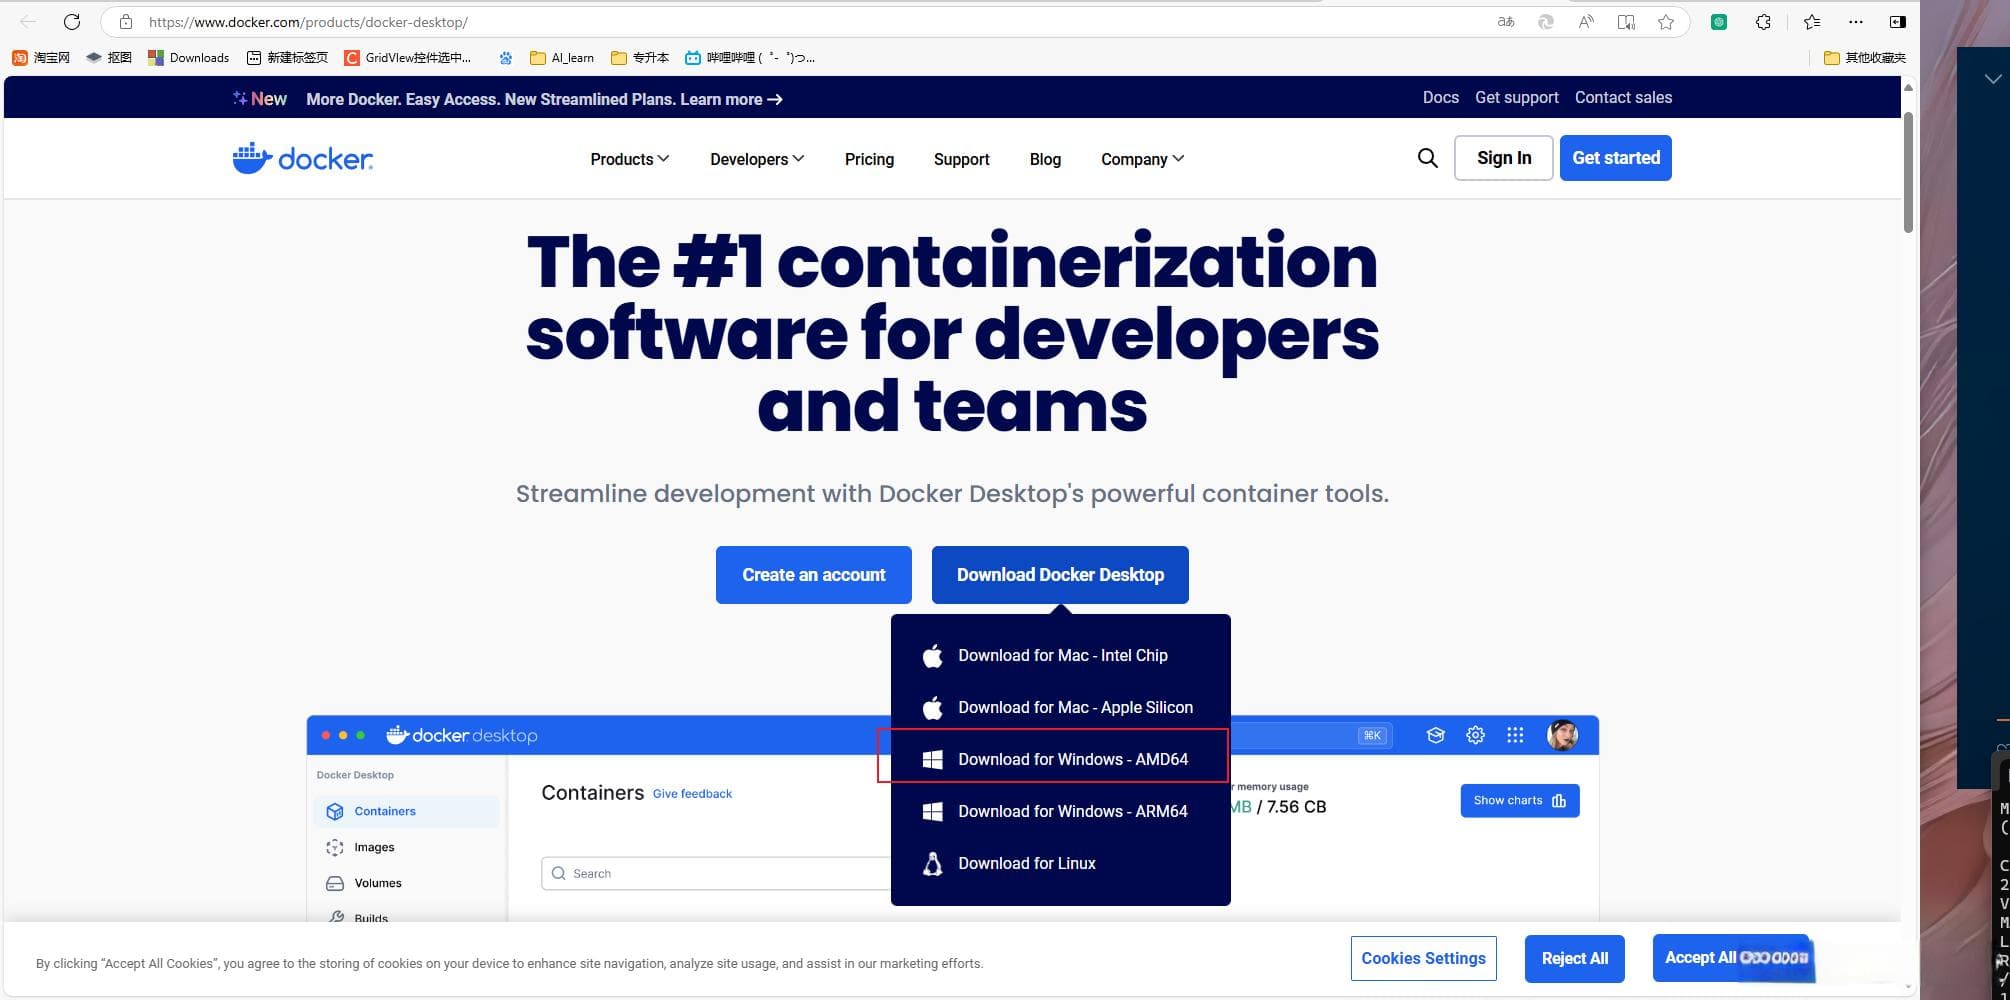Open the Downloads bookmark

coord(188,58)
